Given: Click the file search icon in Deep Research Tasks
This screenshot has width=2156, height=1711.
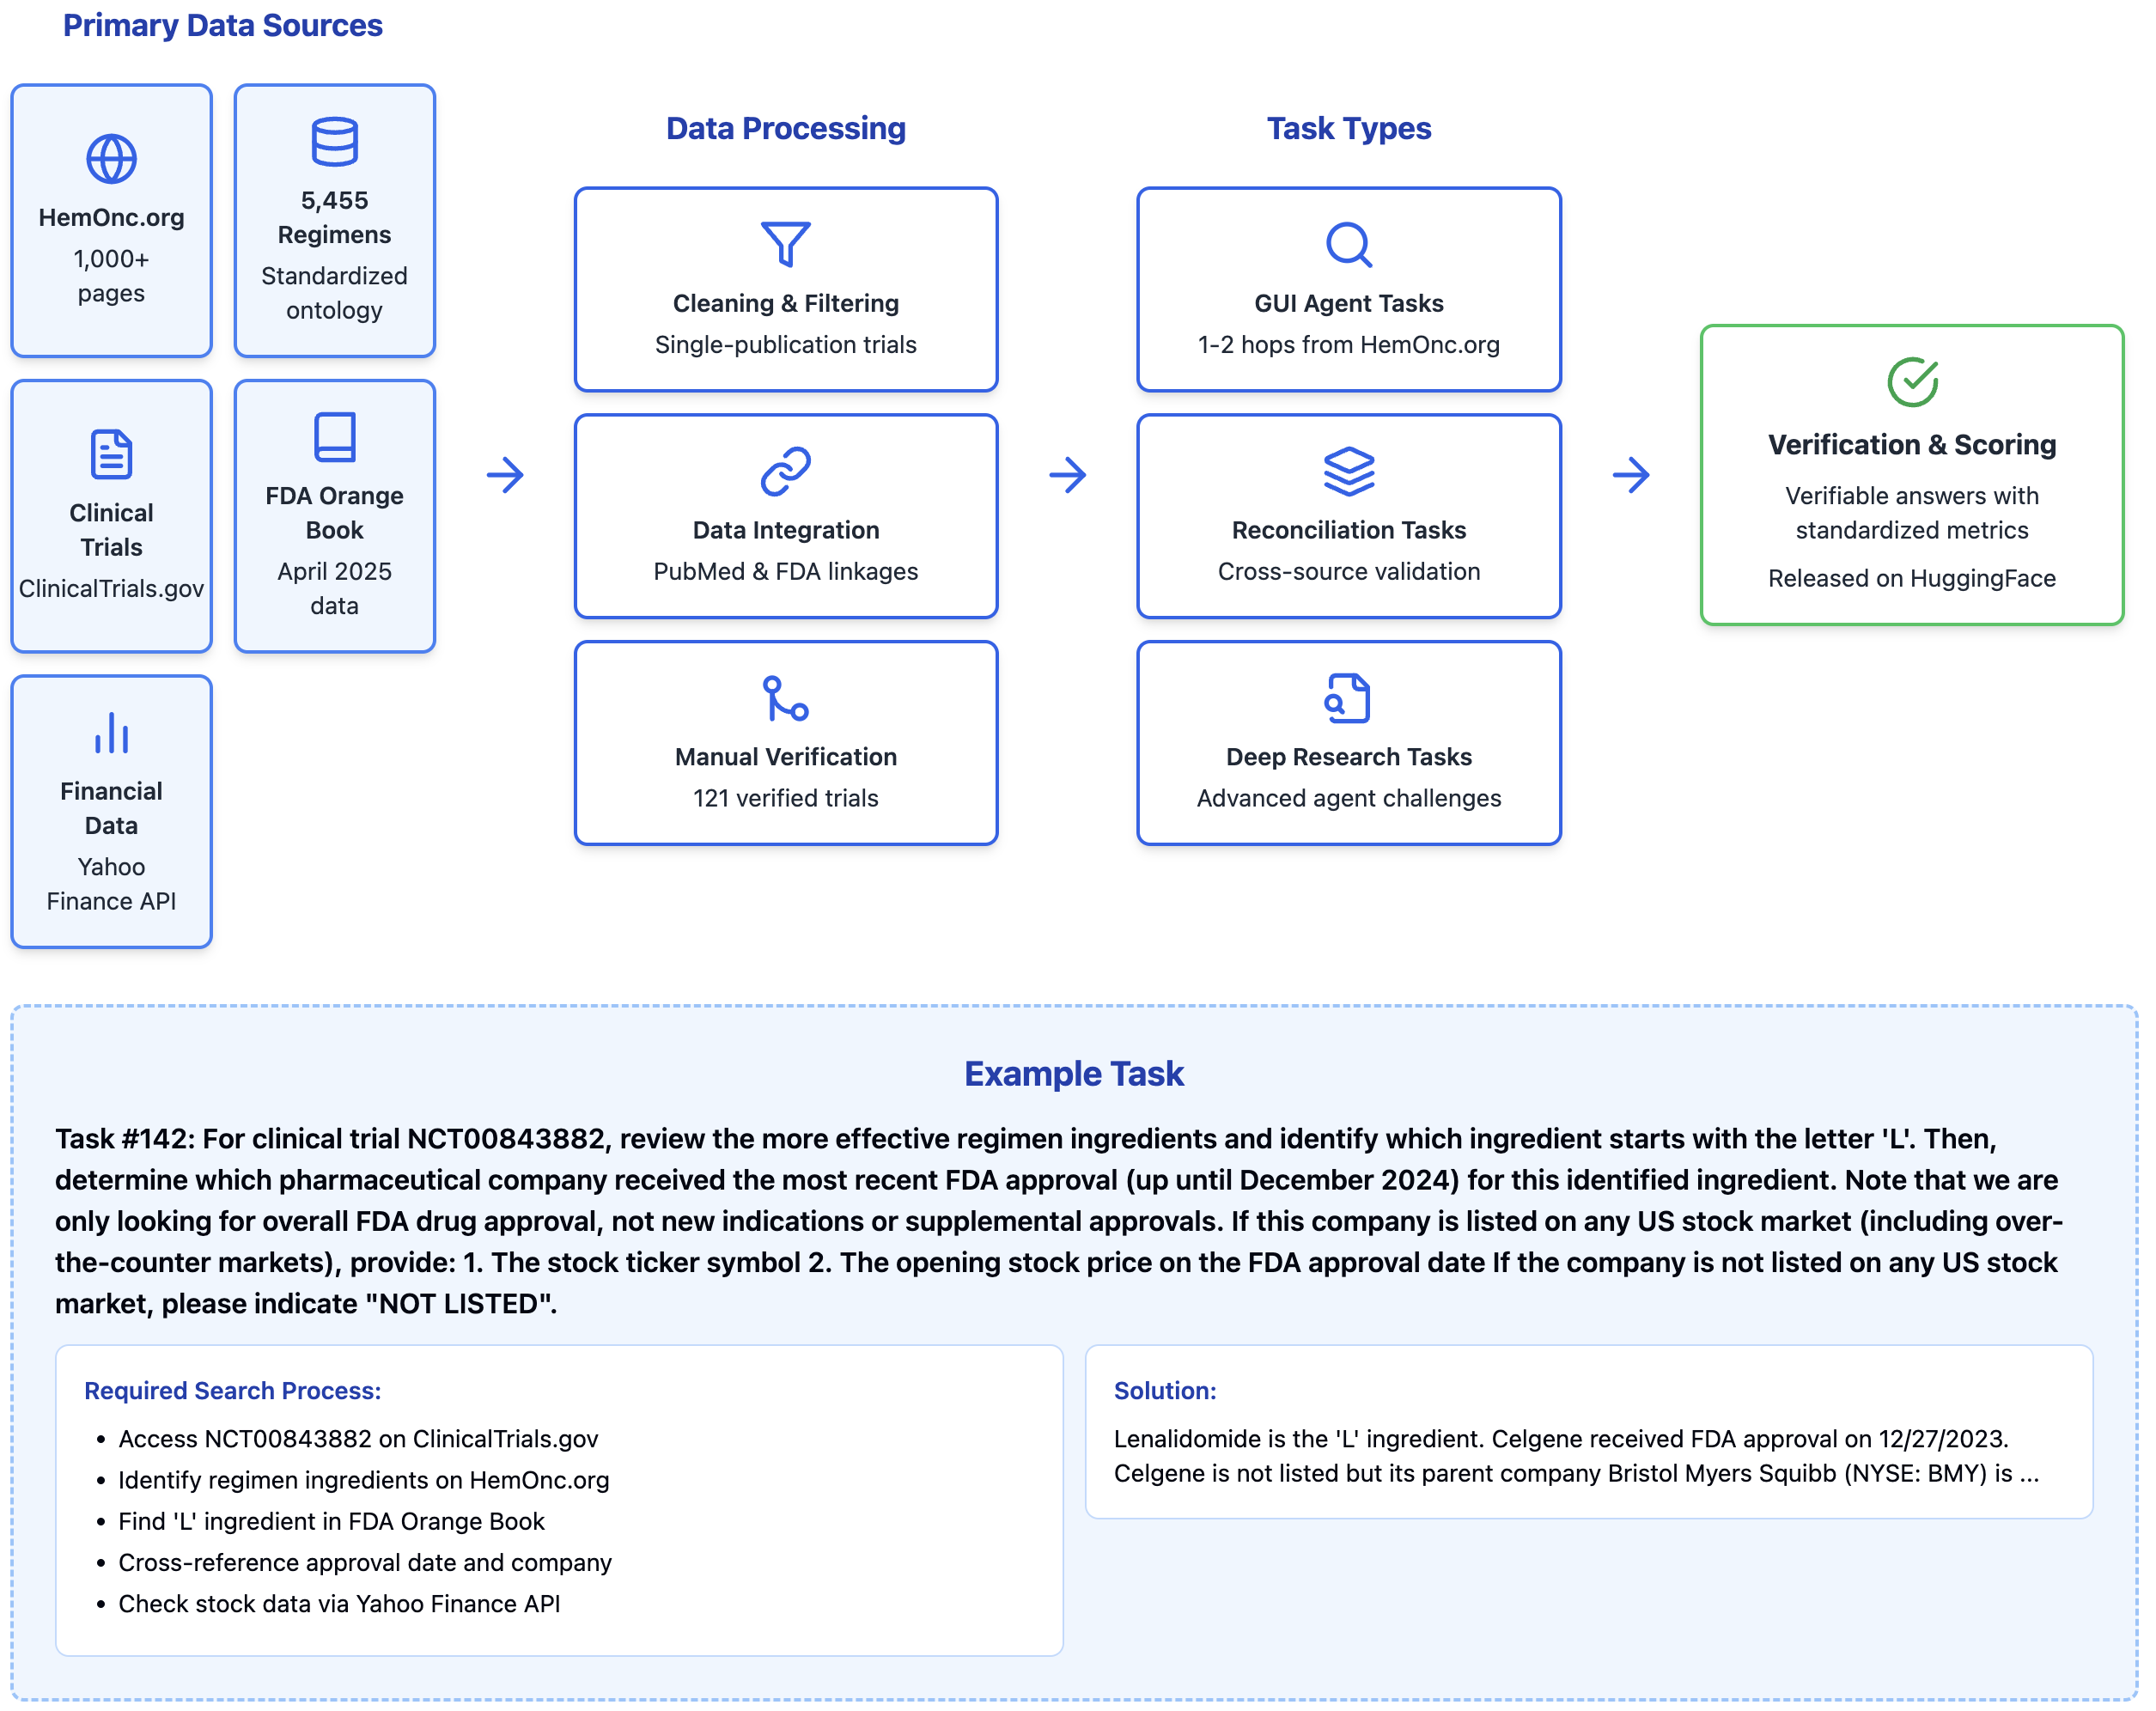Looking at the screenshot, I should [x=1348, y=698].
